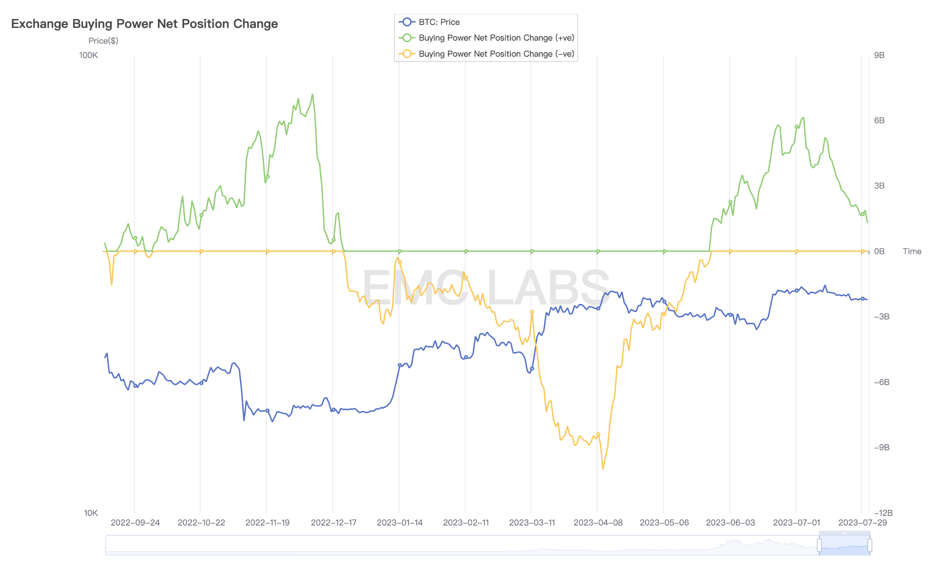Click the 2023-01-14 x-axis date label
Viewport: 939px width, 568px height.
point(399,522)
